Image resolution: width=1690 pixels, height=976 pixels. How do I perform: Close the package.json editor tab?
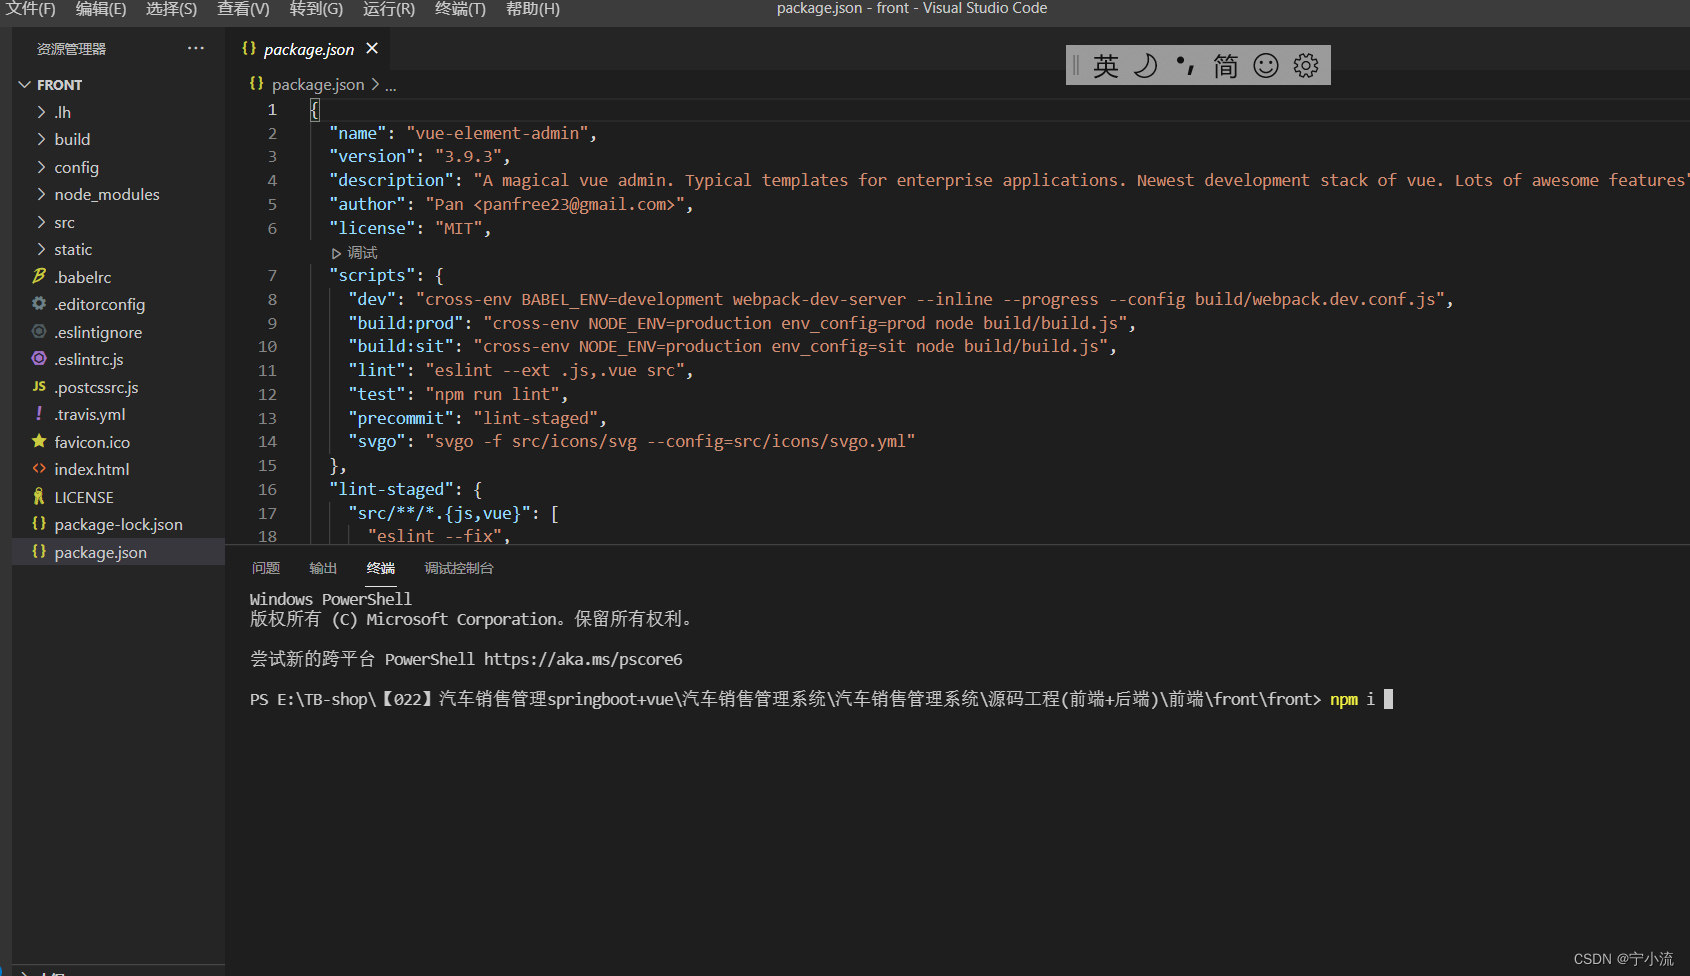pyautogui.click(x=372, y=48)
